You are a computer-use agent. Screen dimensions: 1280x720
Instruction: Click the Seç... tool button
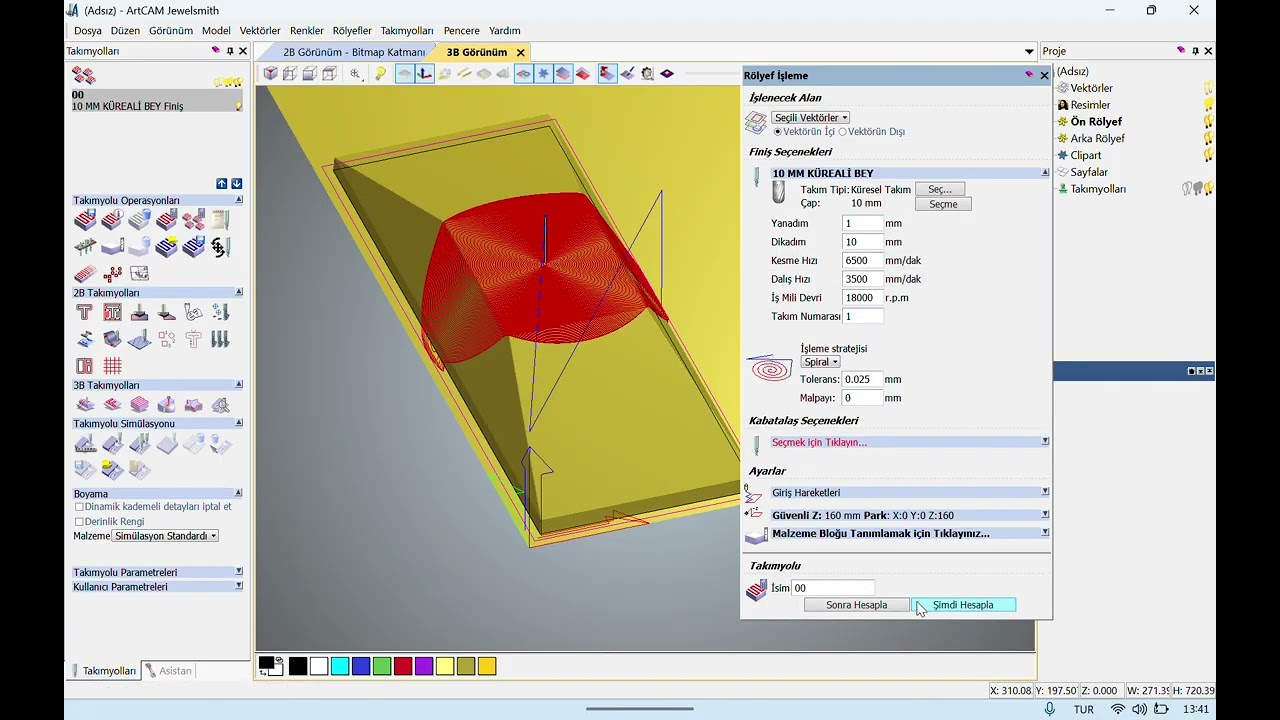[x=940, y=189]
